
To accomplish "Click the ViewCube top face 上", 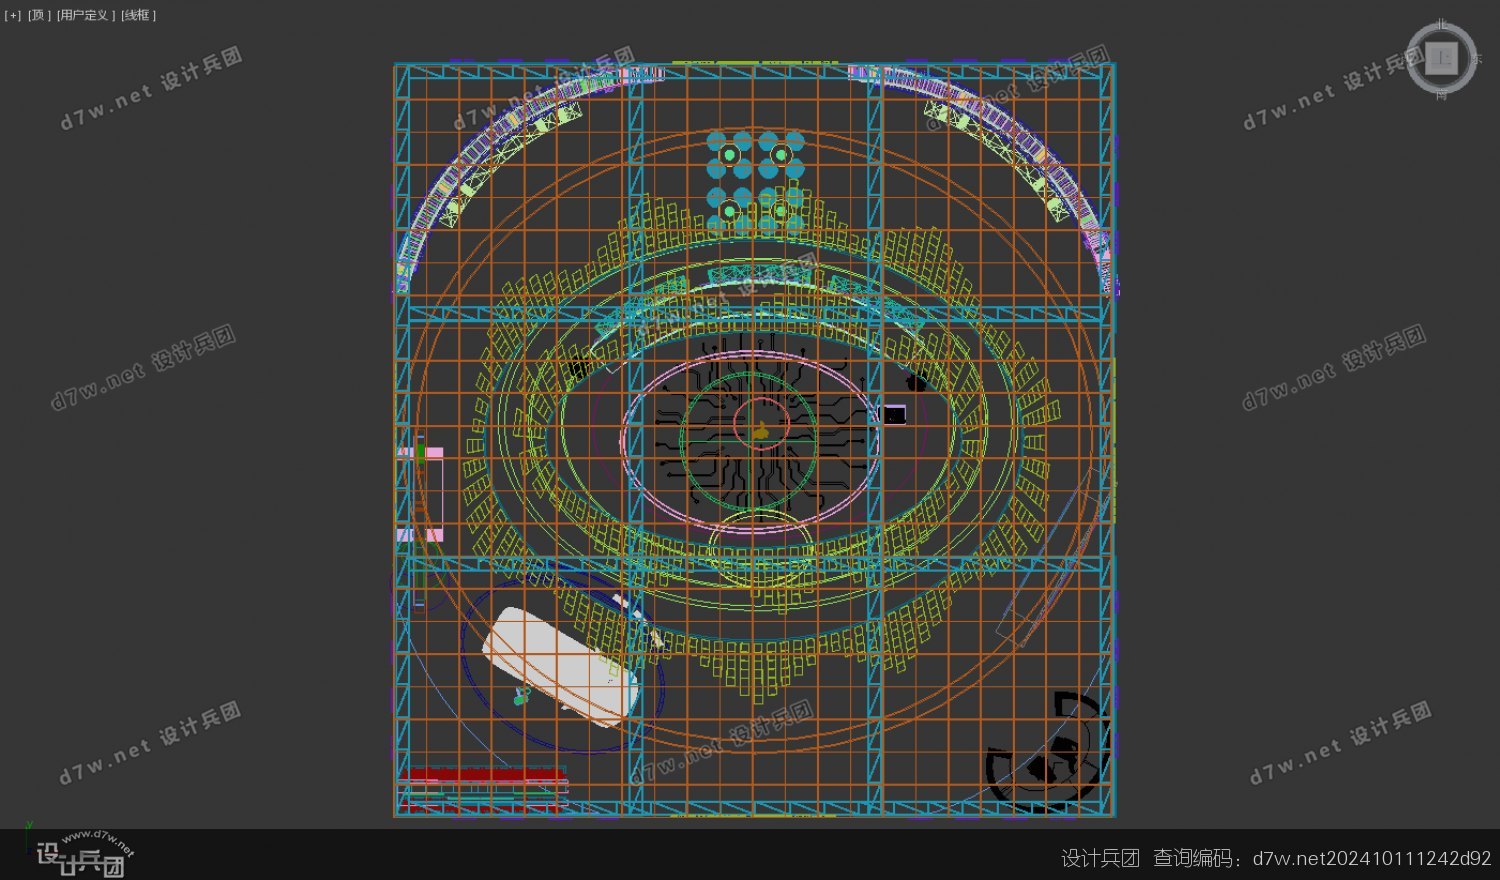I will pyautogui.click(x=1441, y=58).
